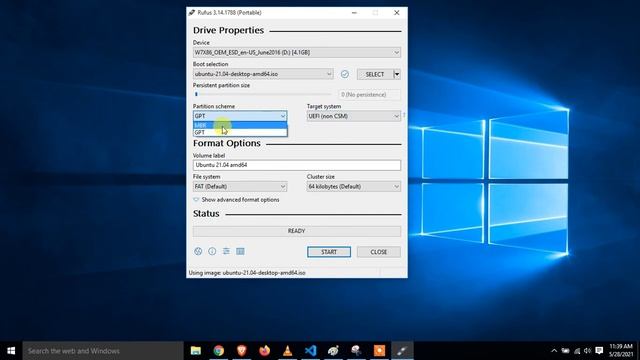Open VLC media player from the taskbar
This screenshot has width=640, height=360.
click(288, 351)
